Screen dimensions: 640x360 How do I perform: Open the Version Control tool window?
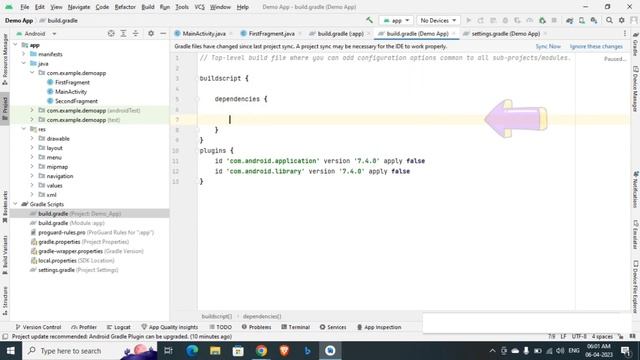click(38, 327)
